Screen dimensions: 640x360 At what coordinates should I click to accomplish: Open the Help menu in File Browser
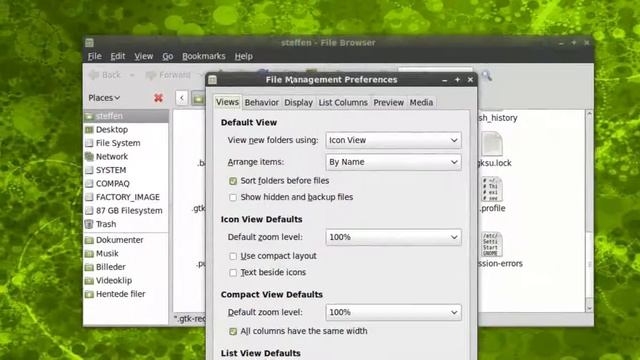pyautogui.click(x=243, y=56)
